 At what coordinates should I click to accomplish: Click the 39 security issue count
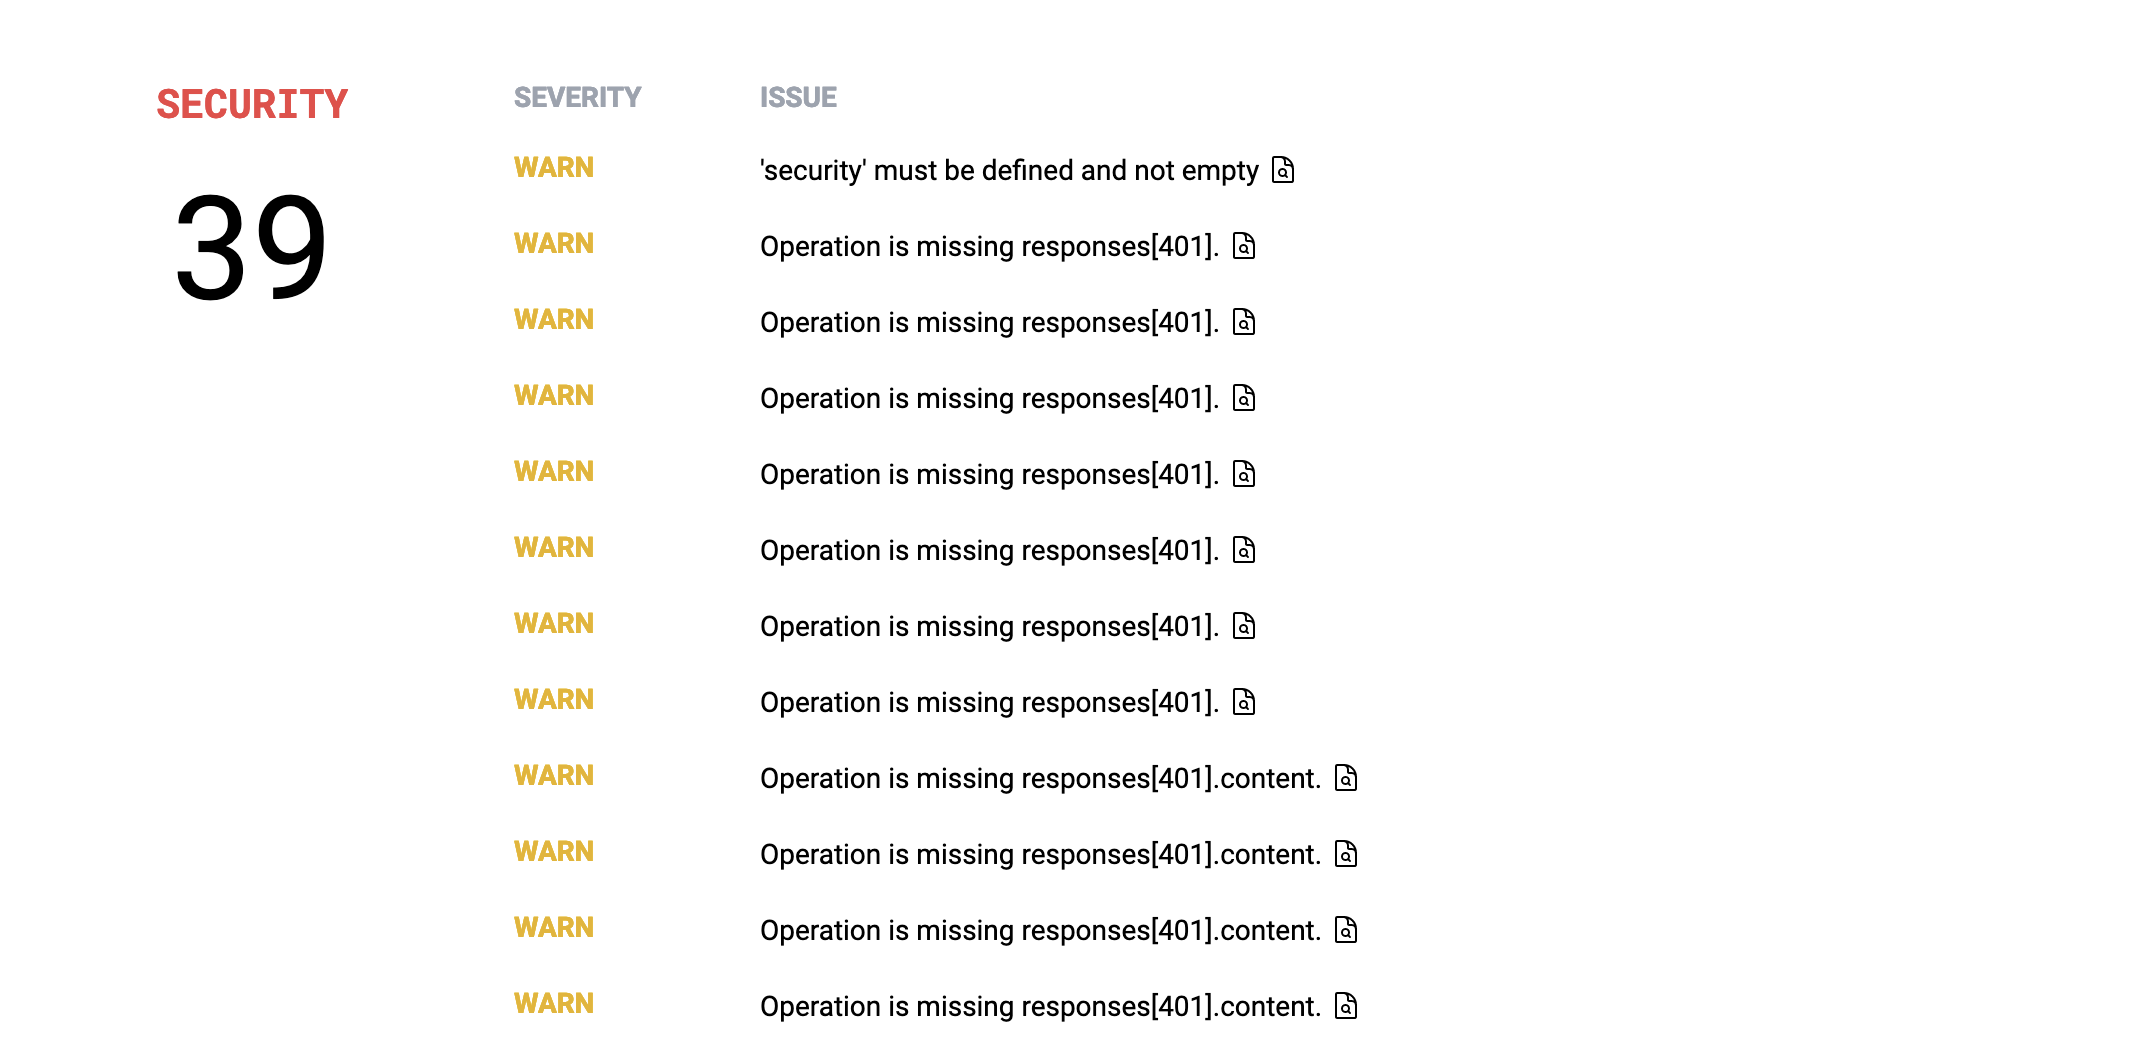(251, 248)
